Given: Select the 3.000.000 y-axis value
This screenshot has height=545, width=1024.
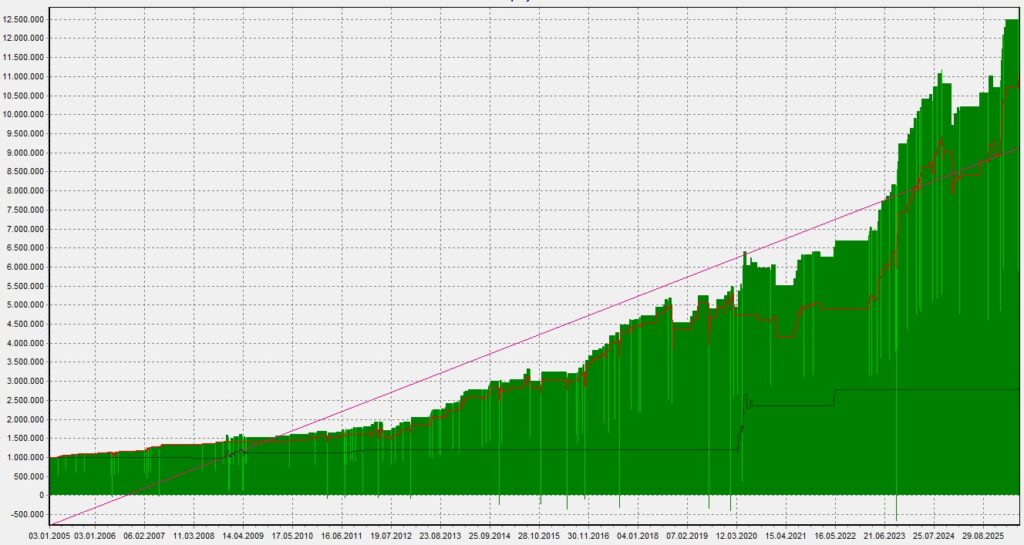Looking at the screenshot, I should click(25, 381).
